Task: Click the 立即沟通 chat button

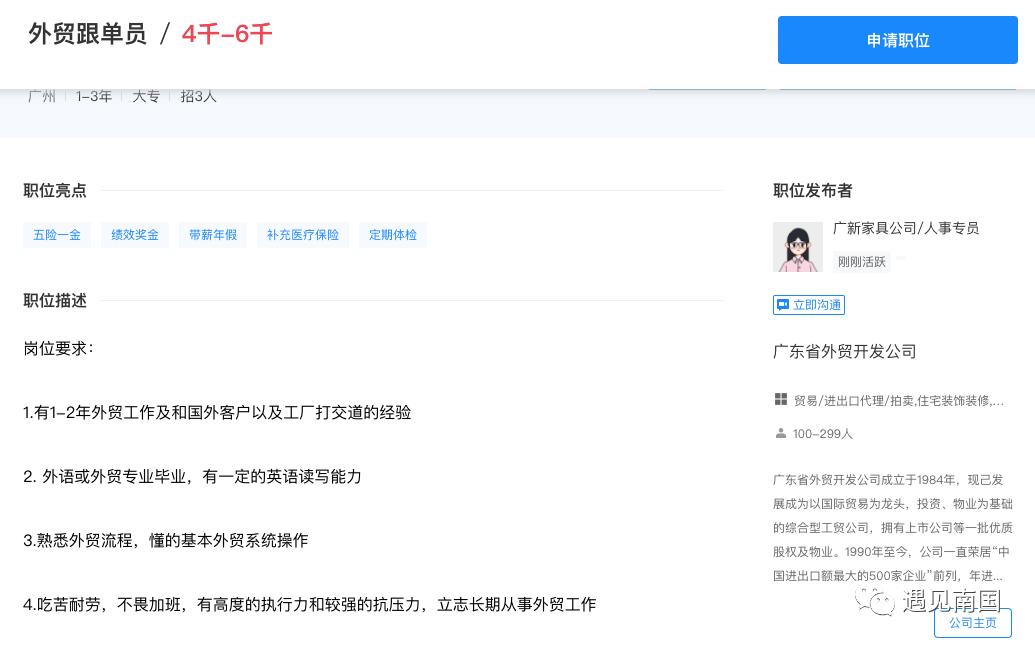Action: coord(808,305)
